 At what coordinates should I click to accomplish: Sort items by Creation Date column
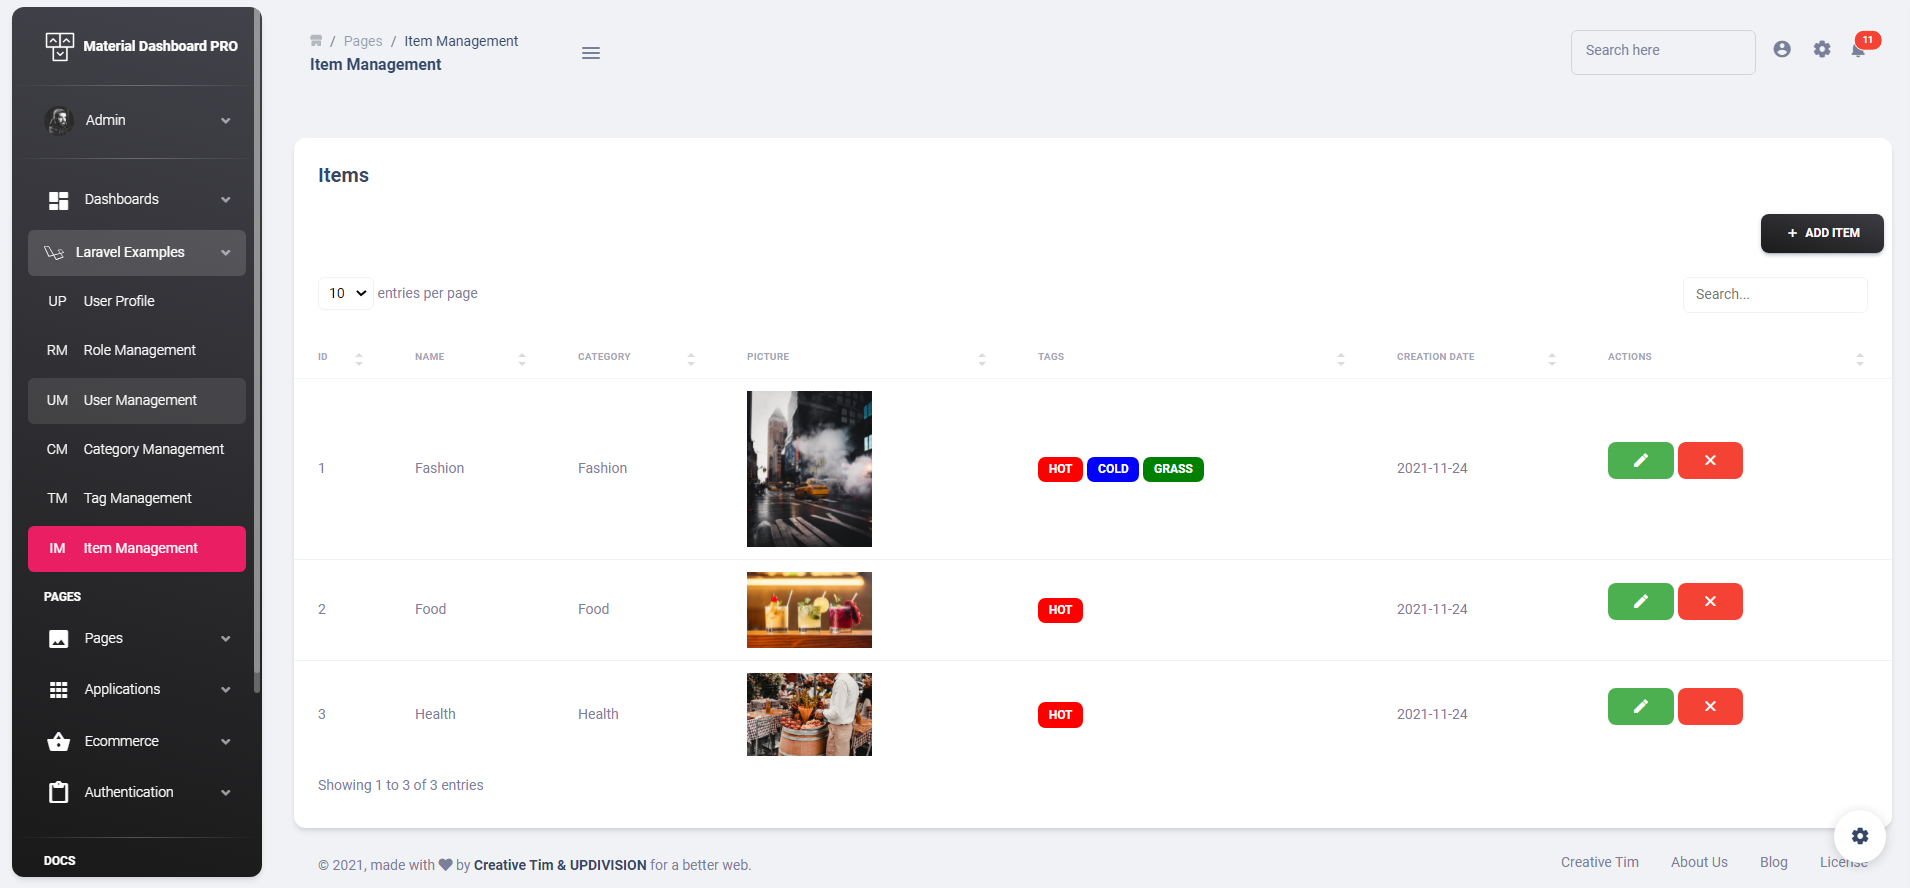pyautogui.click(x=1475, y=357)
